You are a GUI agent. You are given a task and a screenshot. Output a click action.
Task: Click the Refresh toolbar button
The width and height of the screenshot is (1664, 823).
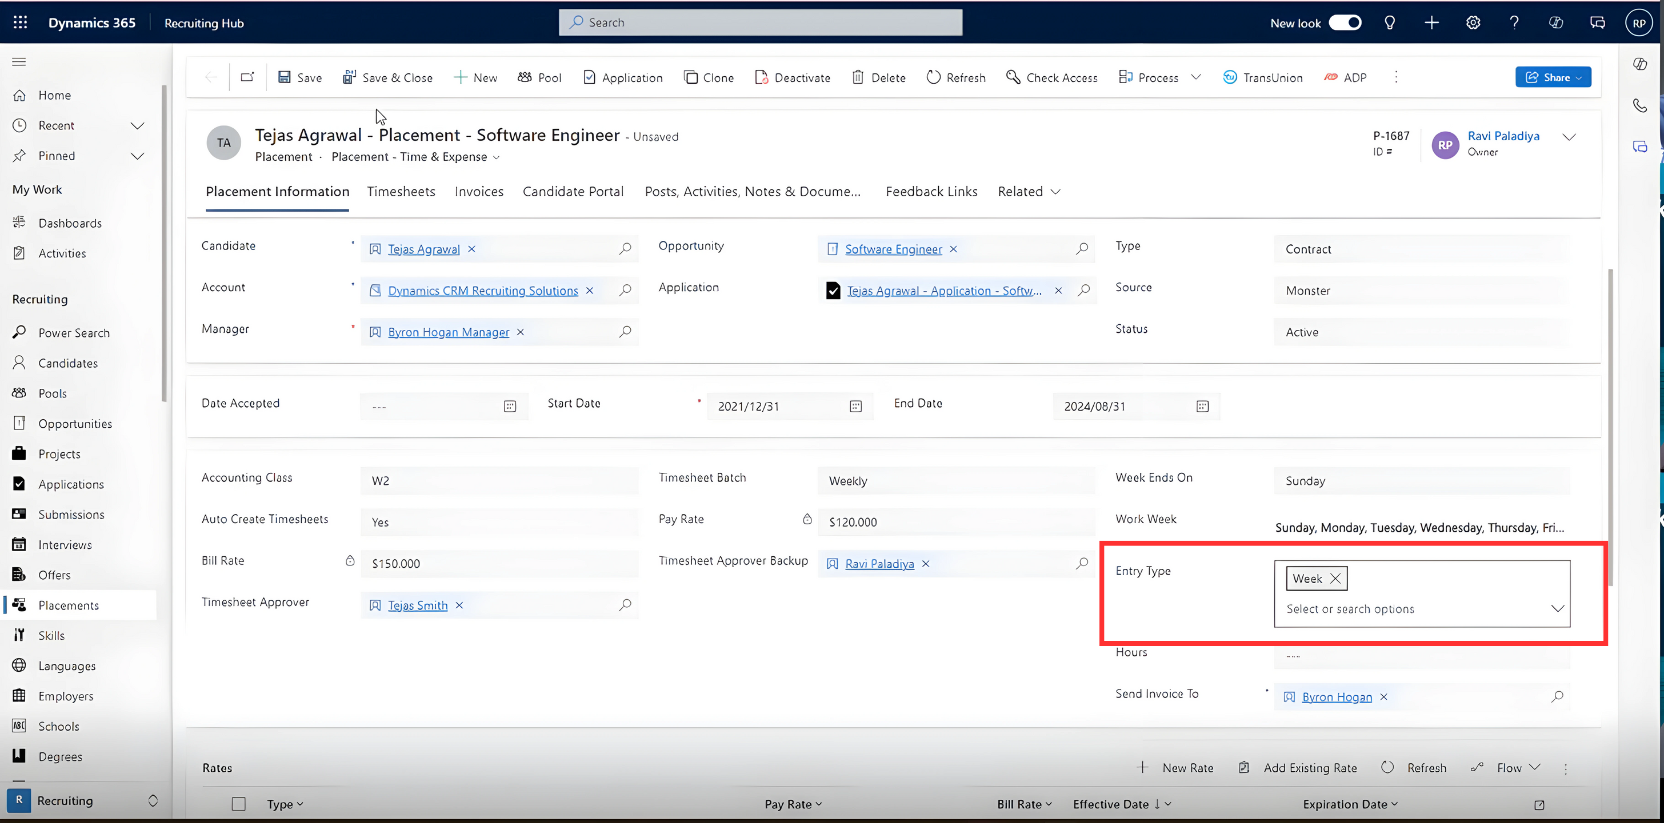[956, 77]
